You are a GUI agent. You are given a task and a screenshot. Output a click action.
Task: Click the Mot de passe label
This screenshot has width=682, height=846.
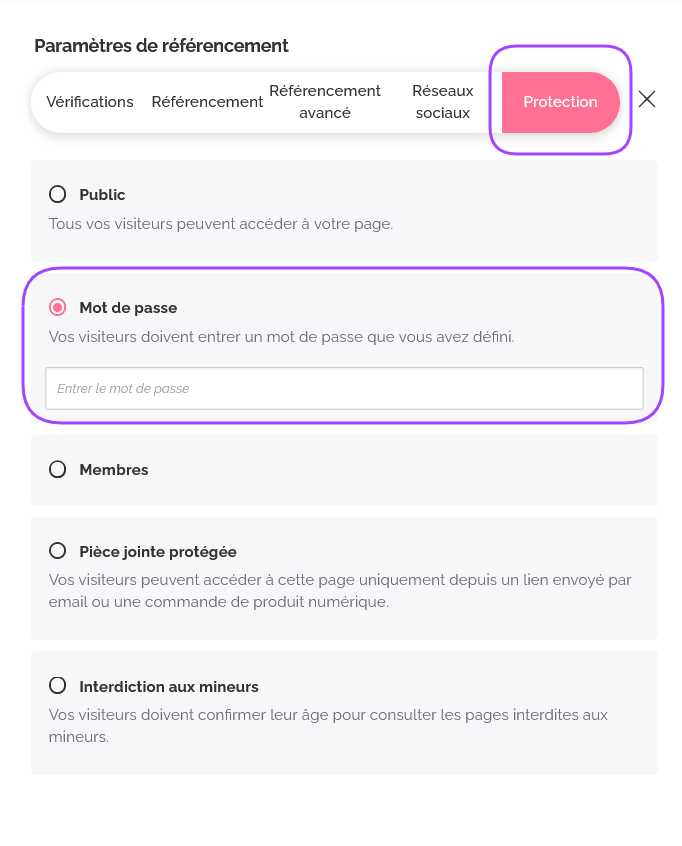coord(128,308)
